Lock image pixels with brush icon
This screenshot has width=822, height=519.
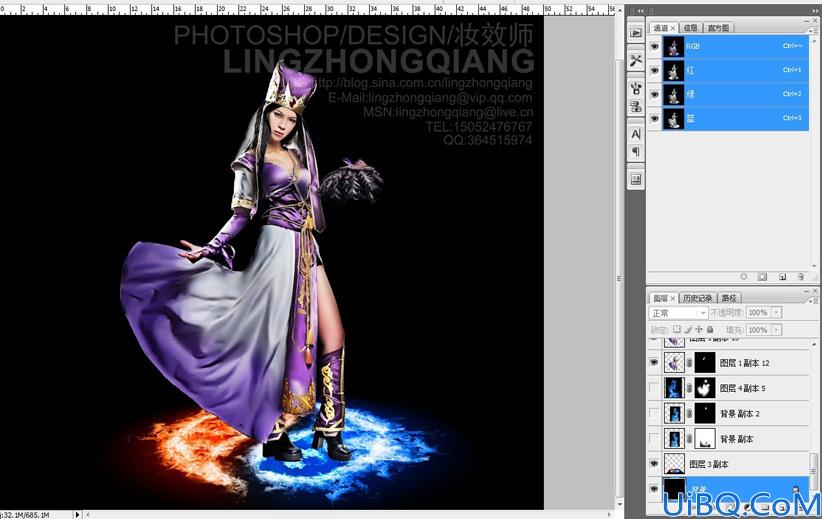coord(688,329)
